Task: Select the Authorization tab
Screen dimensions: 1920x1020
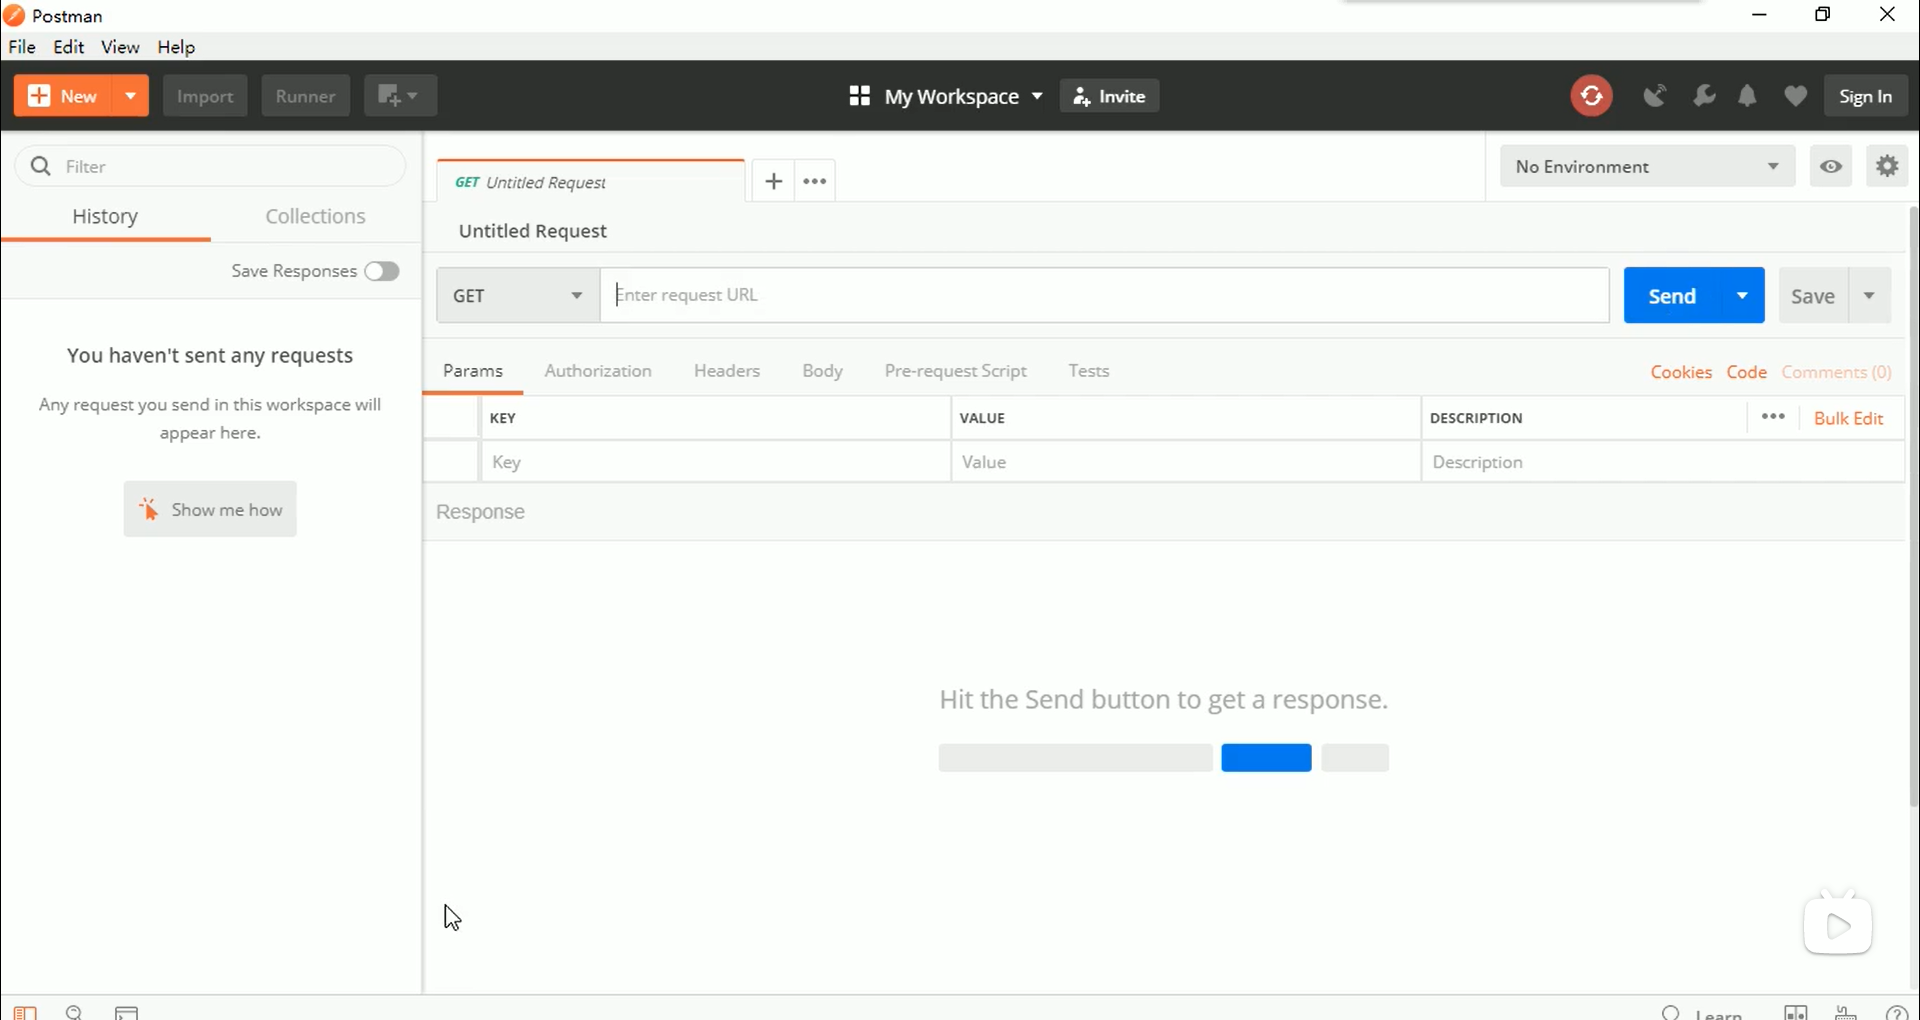Action: (598, 371)
